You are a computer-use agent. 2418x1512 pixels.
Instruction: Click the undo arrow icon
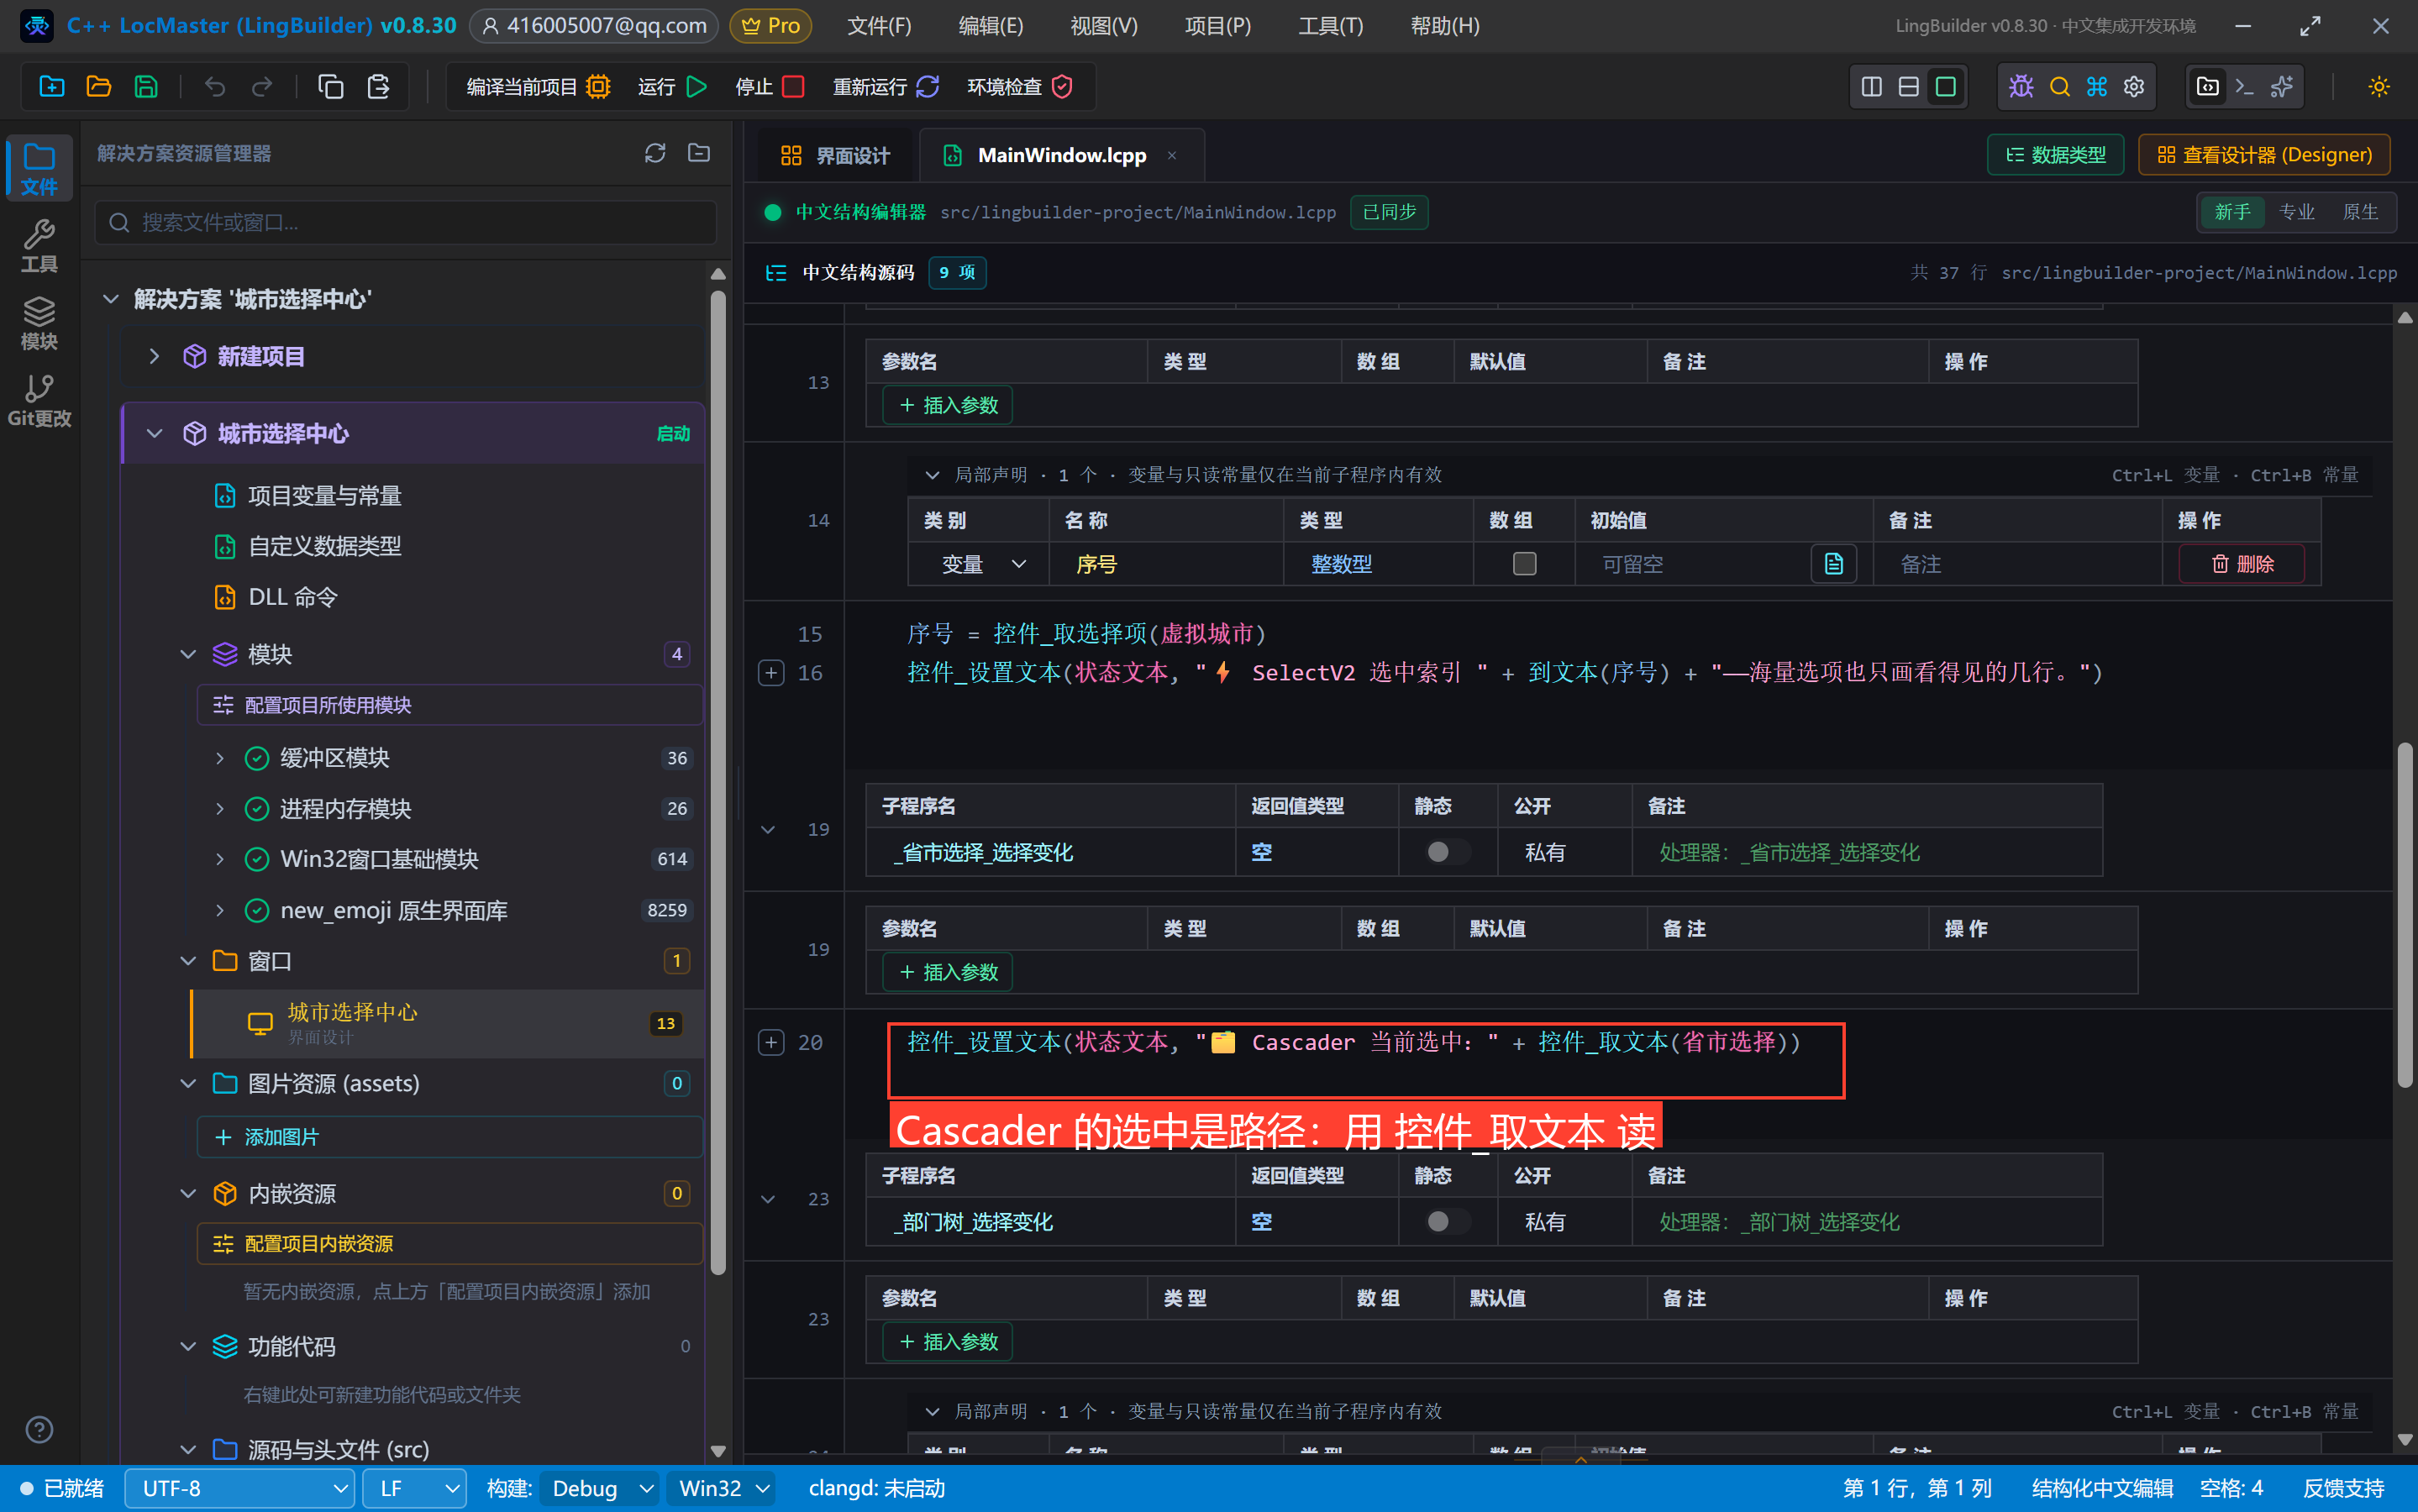(215, 87)
